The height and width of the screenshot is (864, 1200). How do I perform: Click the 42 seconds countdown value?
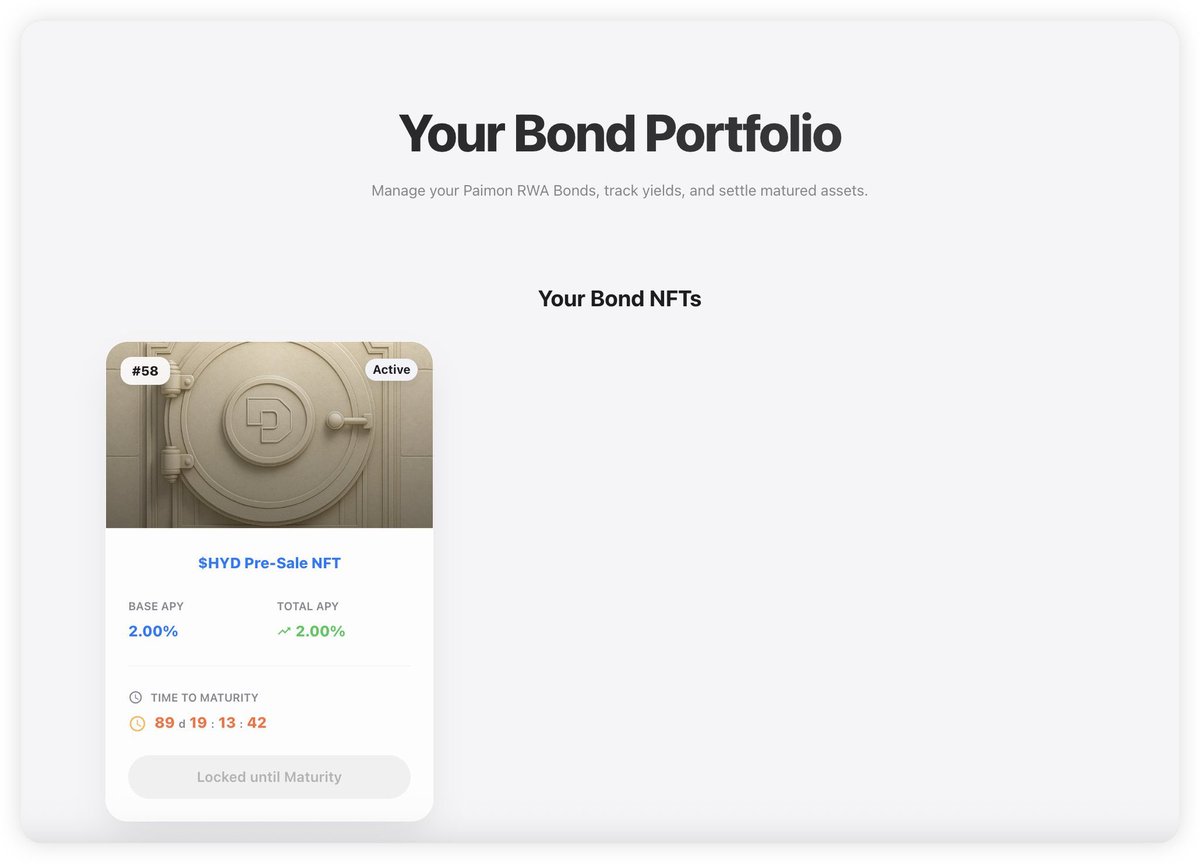257,723
